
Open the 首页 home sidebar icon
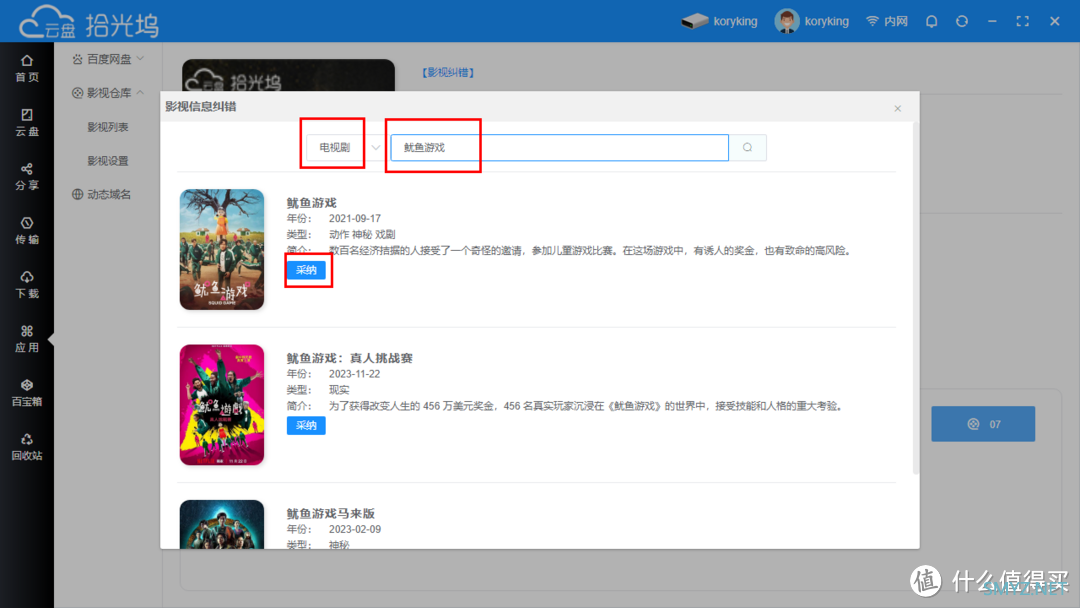coord(26,68)
